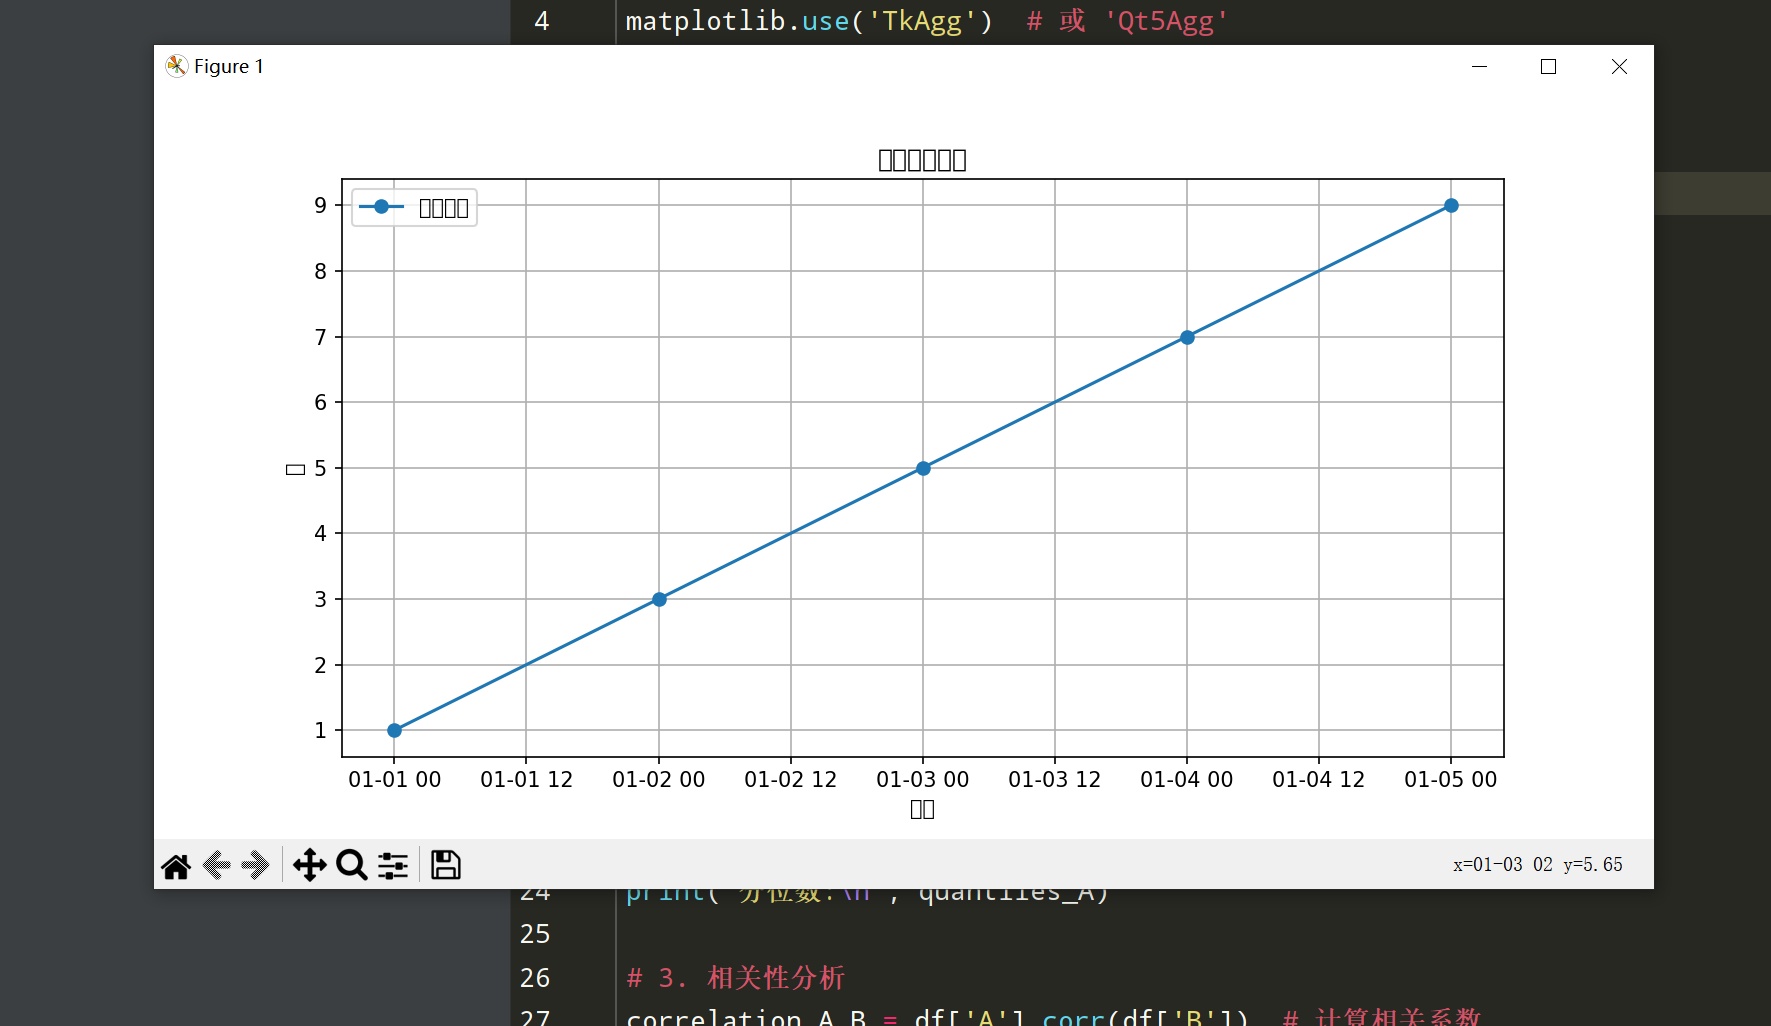Screen dimensions: 1771x1026
Task: Click the matplotlib logo in Figure 1 title bar
Action: pos(177,66)
